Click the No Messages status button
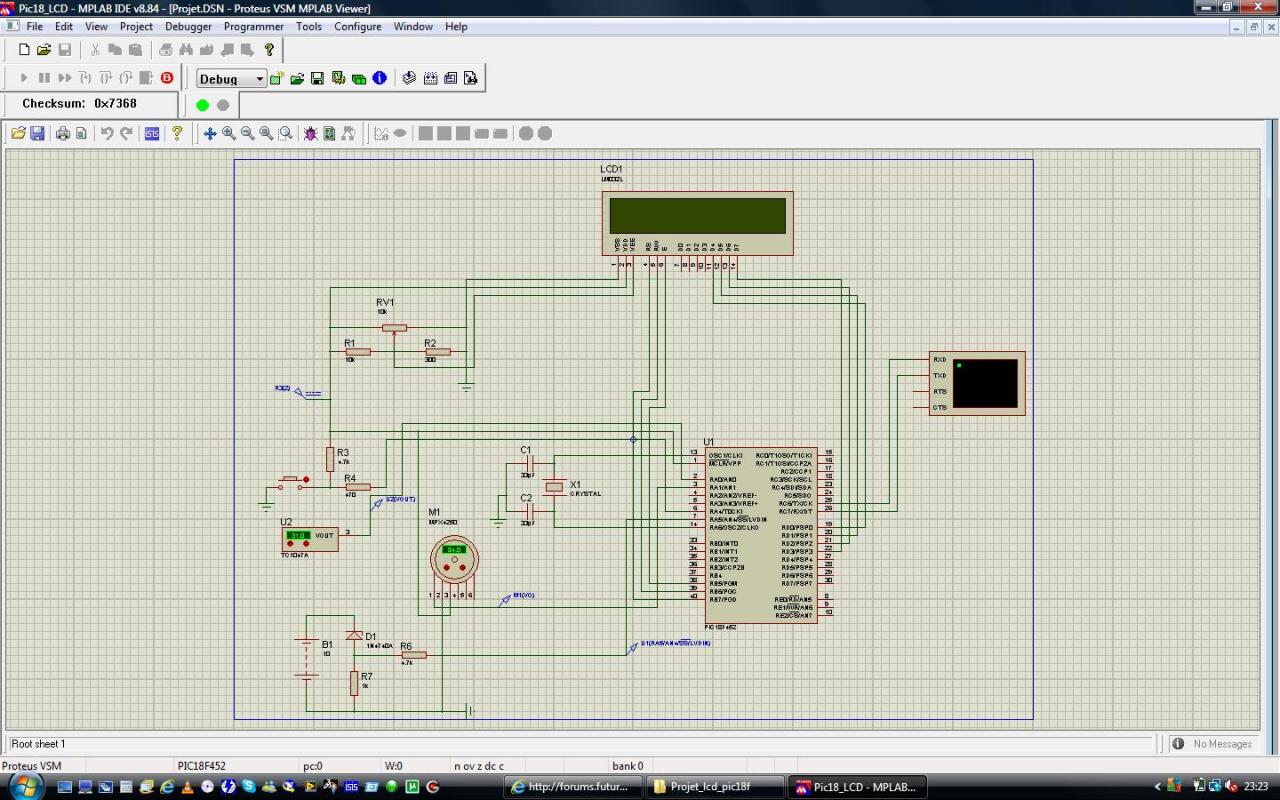The image size is (1280, 800). [1212, 744]
